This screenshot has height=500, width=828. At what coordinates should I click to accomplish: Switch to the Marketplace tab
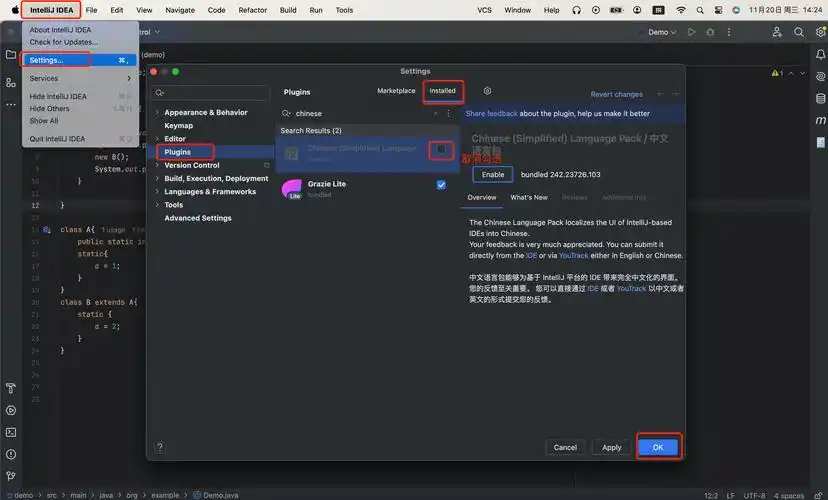point(395,91)
